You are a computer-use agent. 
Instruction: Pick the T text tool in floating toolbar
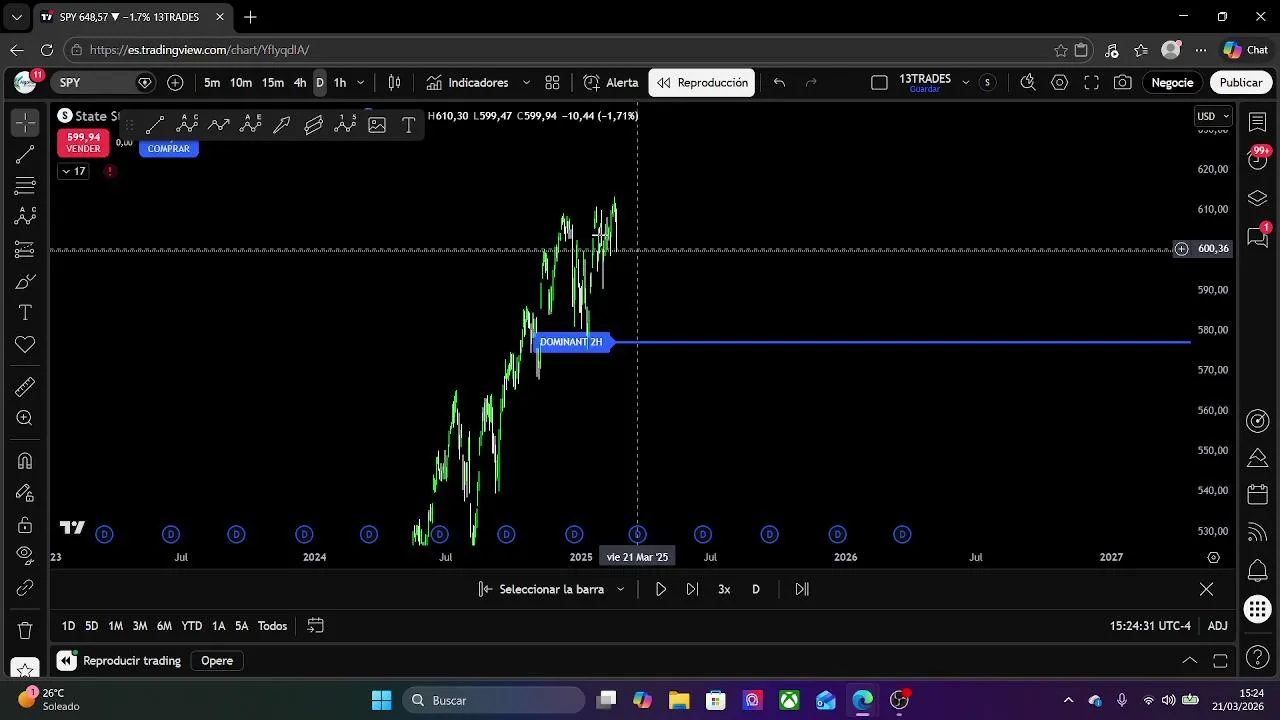coord(408,125)
